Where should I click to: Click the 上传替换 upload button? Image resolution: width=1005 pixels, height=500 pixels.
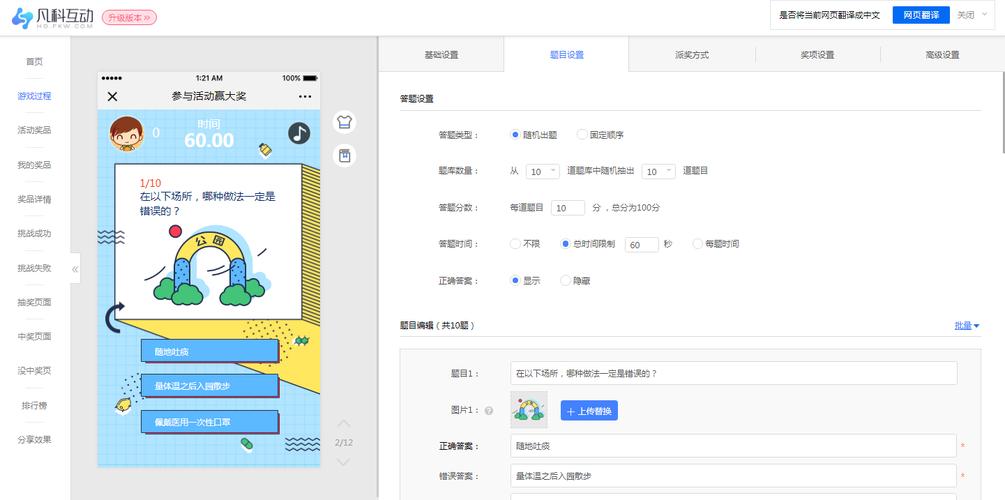click(x=589, y=411)
